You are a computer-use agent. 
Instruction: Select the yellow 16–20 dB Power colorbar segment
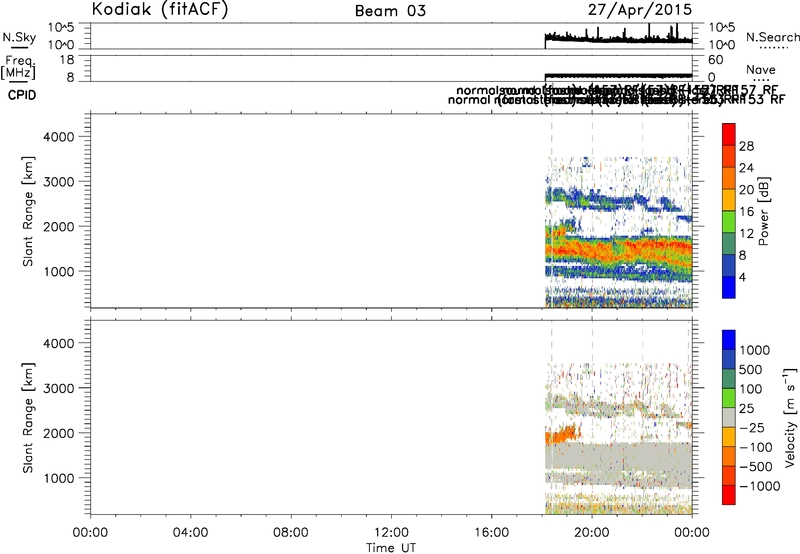pos(729,200)
